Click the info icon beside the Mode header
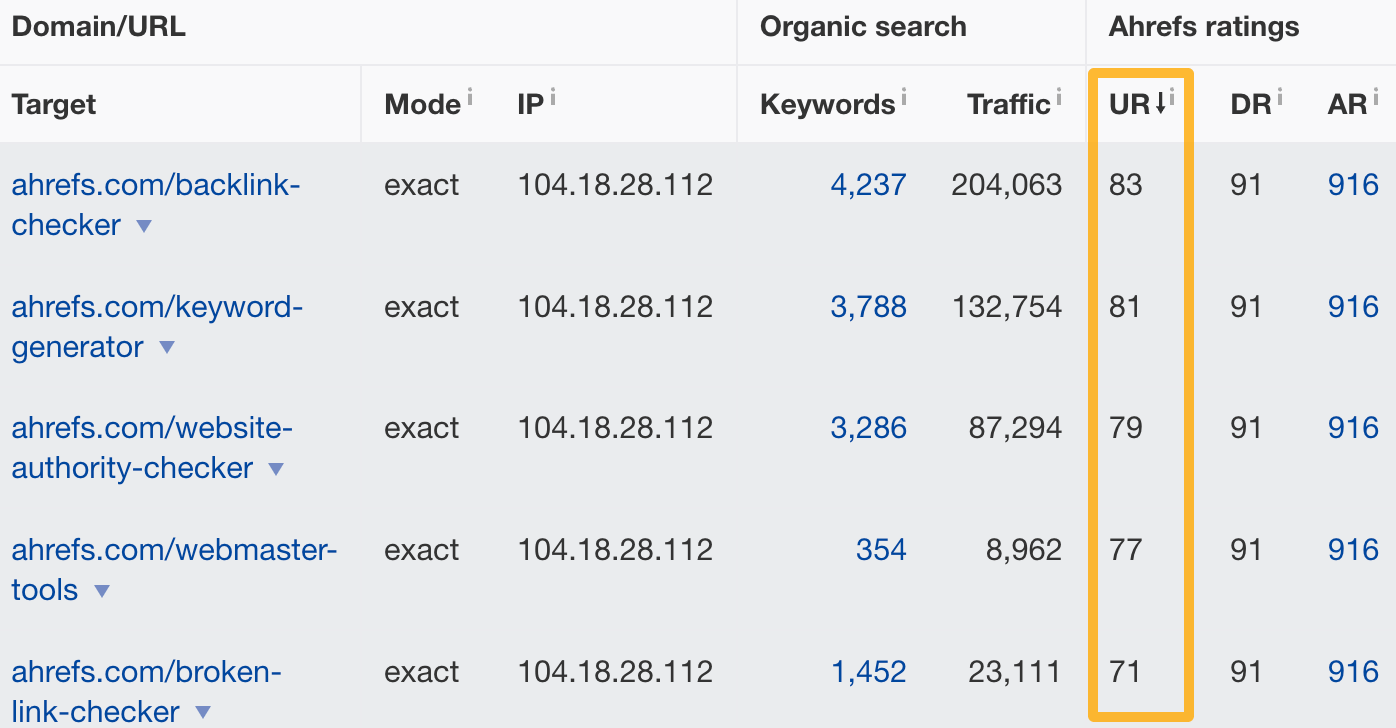1396x728 pixels. 472,95
